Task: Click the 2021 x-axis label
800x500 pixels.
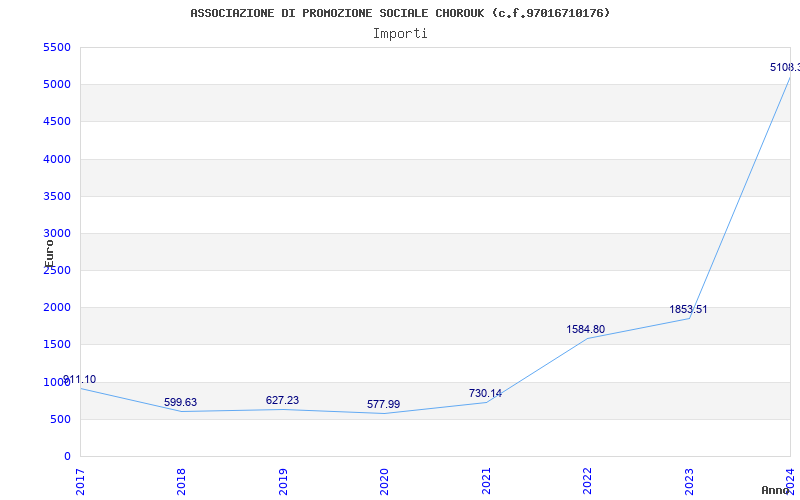Action: click(486, 482)
